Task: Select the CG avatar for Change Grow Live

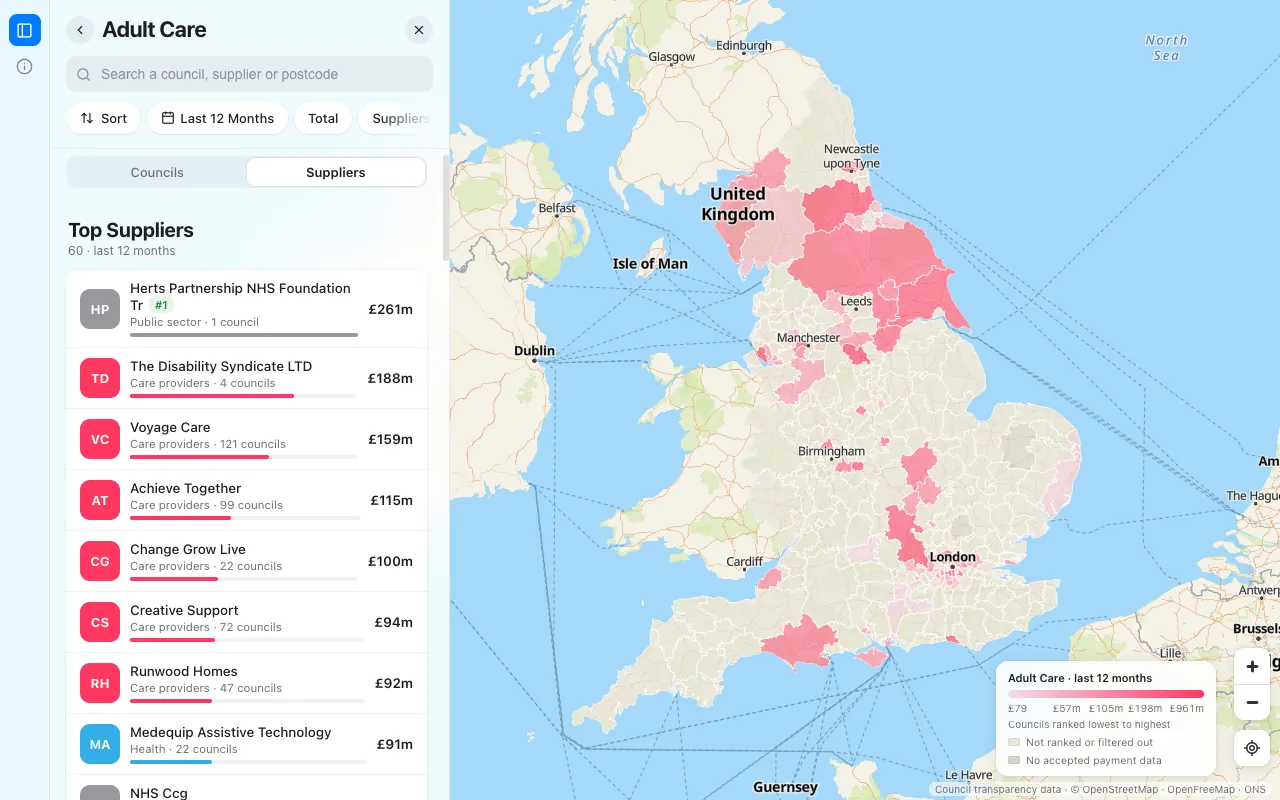Action: [x=100, y=561]
